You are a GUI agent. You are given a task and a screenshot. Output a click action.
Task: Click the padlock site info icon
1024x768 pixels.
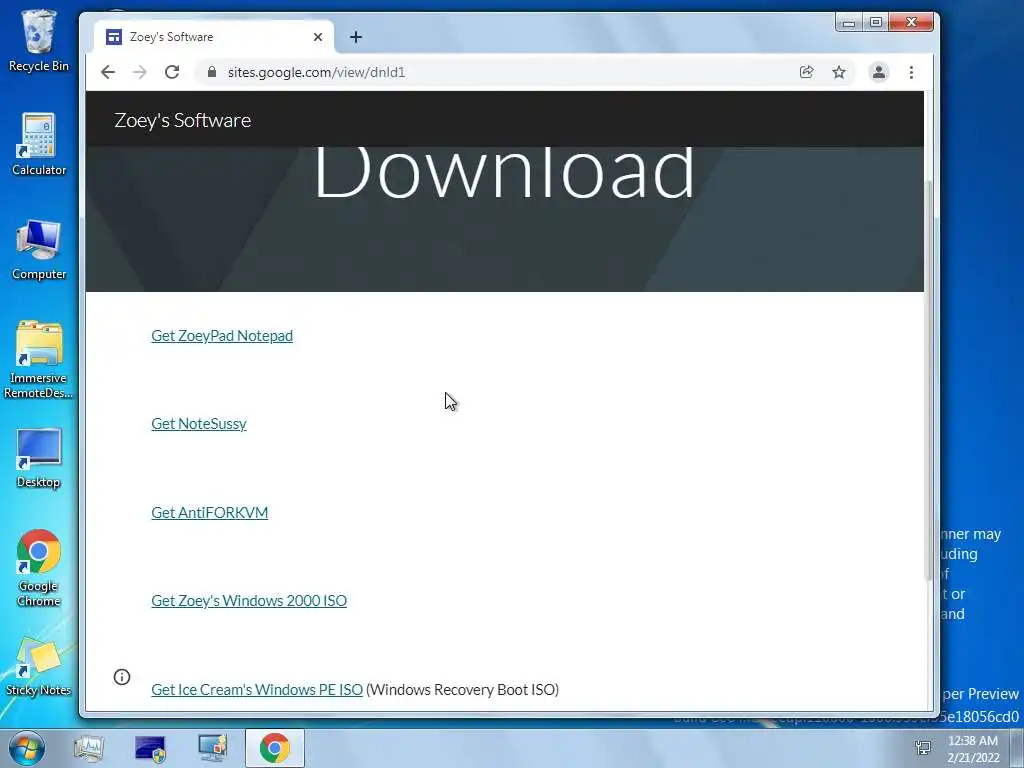tap(212, 72)
